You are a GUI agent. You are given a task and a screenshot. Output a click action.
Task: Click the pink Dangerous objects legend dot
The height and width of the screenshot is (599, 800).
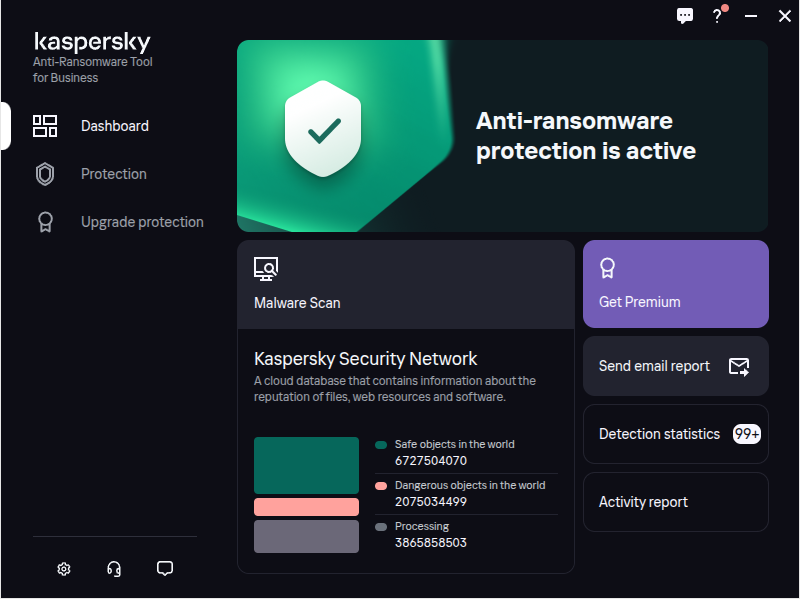(x=381, y=486)
